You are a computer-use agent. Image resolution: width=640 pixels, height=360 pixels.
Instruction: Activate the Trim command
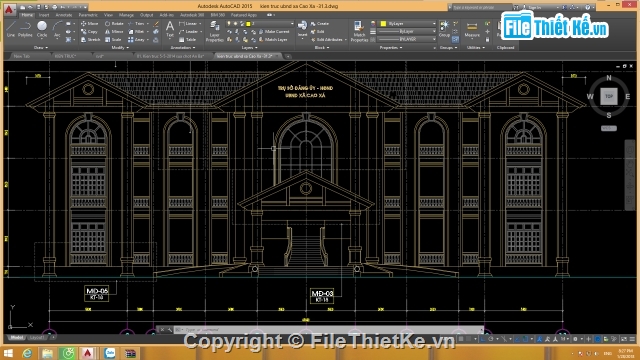(137, 24)
